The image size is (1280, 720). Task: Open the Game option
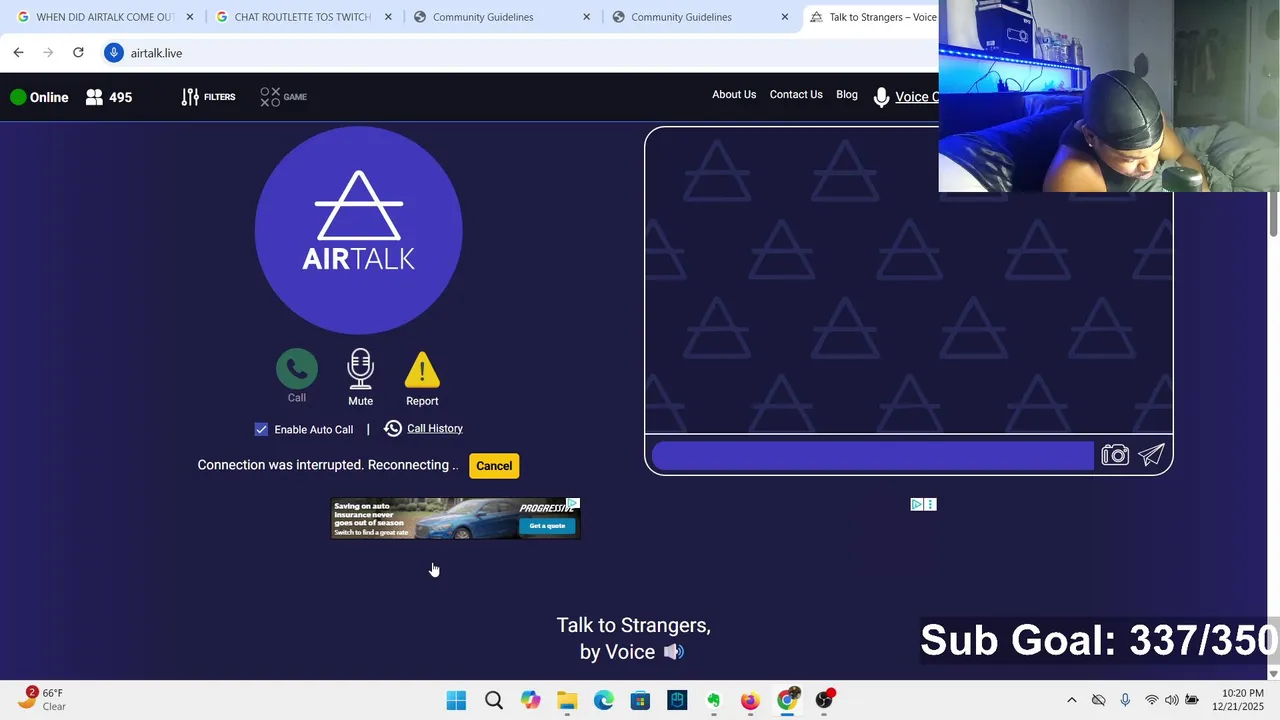click(x=283, y=97)
